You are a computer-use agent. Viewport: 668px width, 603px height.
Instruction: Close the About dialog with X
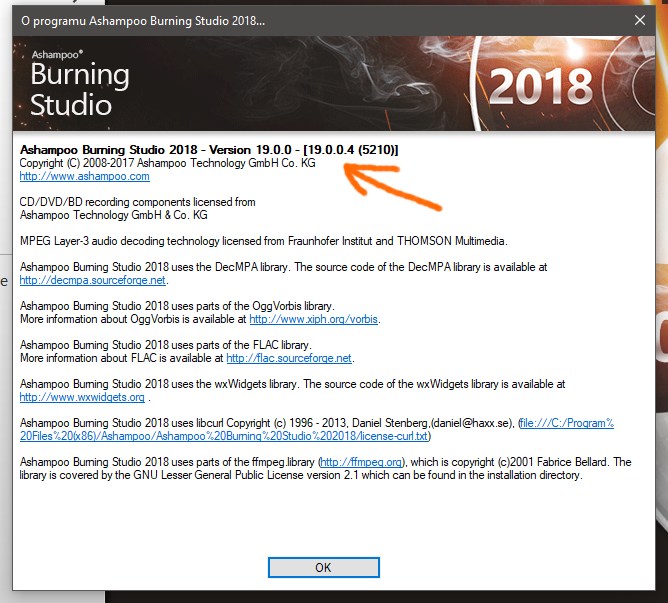click(x=640, y=19)
